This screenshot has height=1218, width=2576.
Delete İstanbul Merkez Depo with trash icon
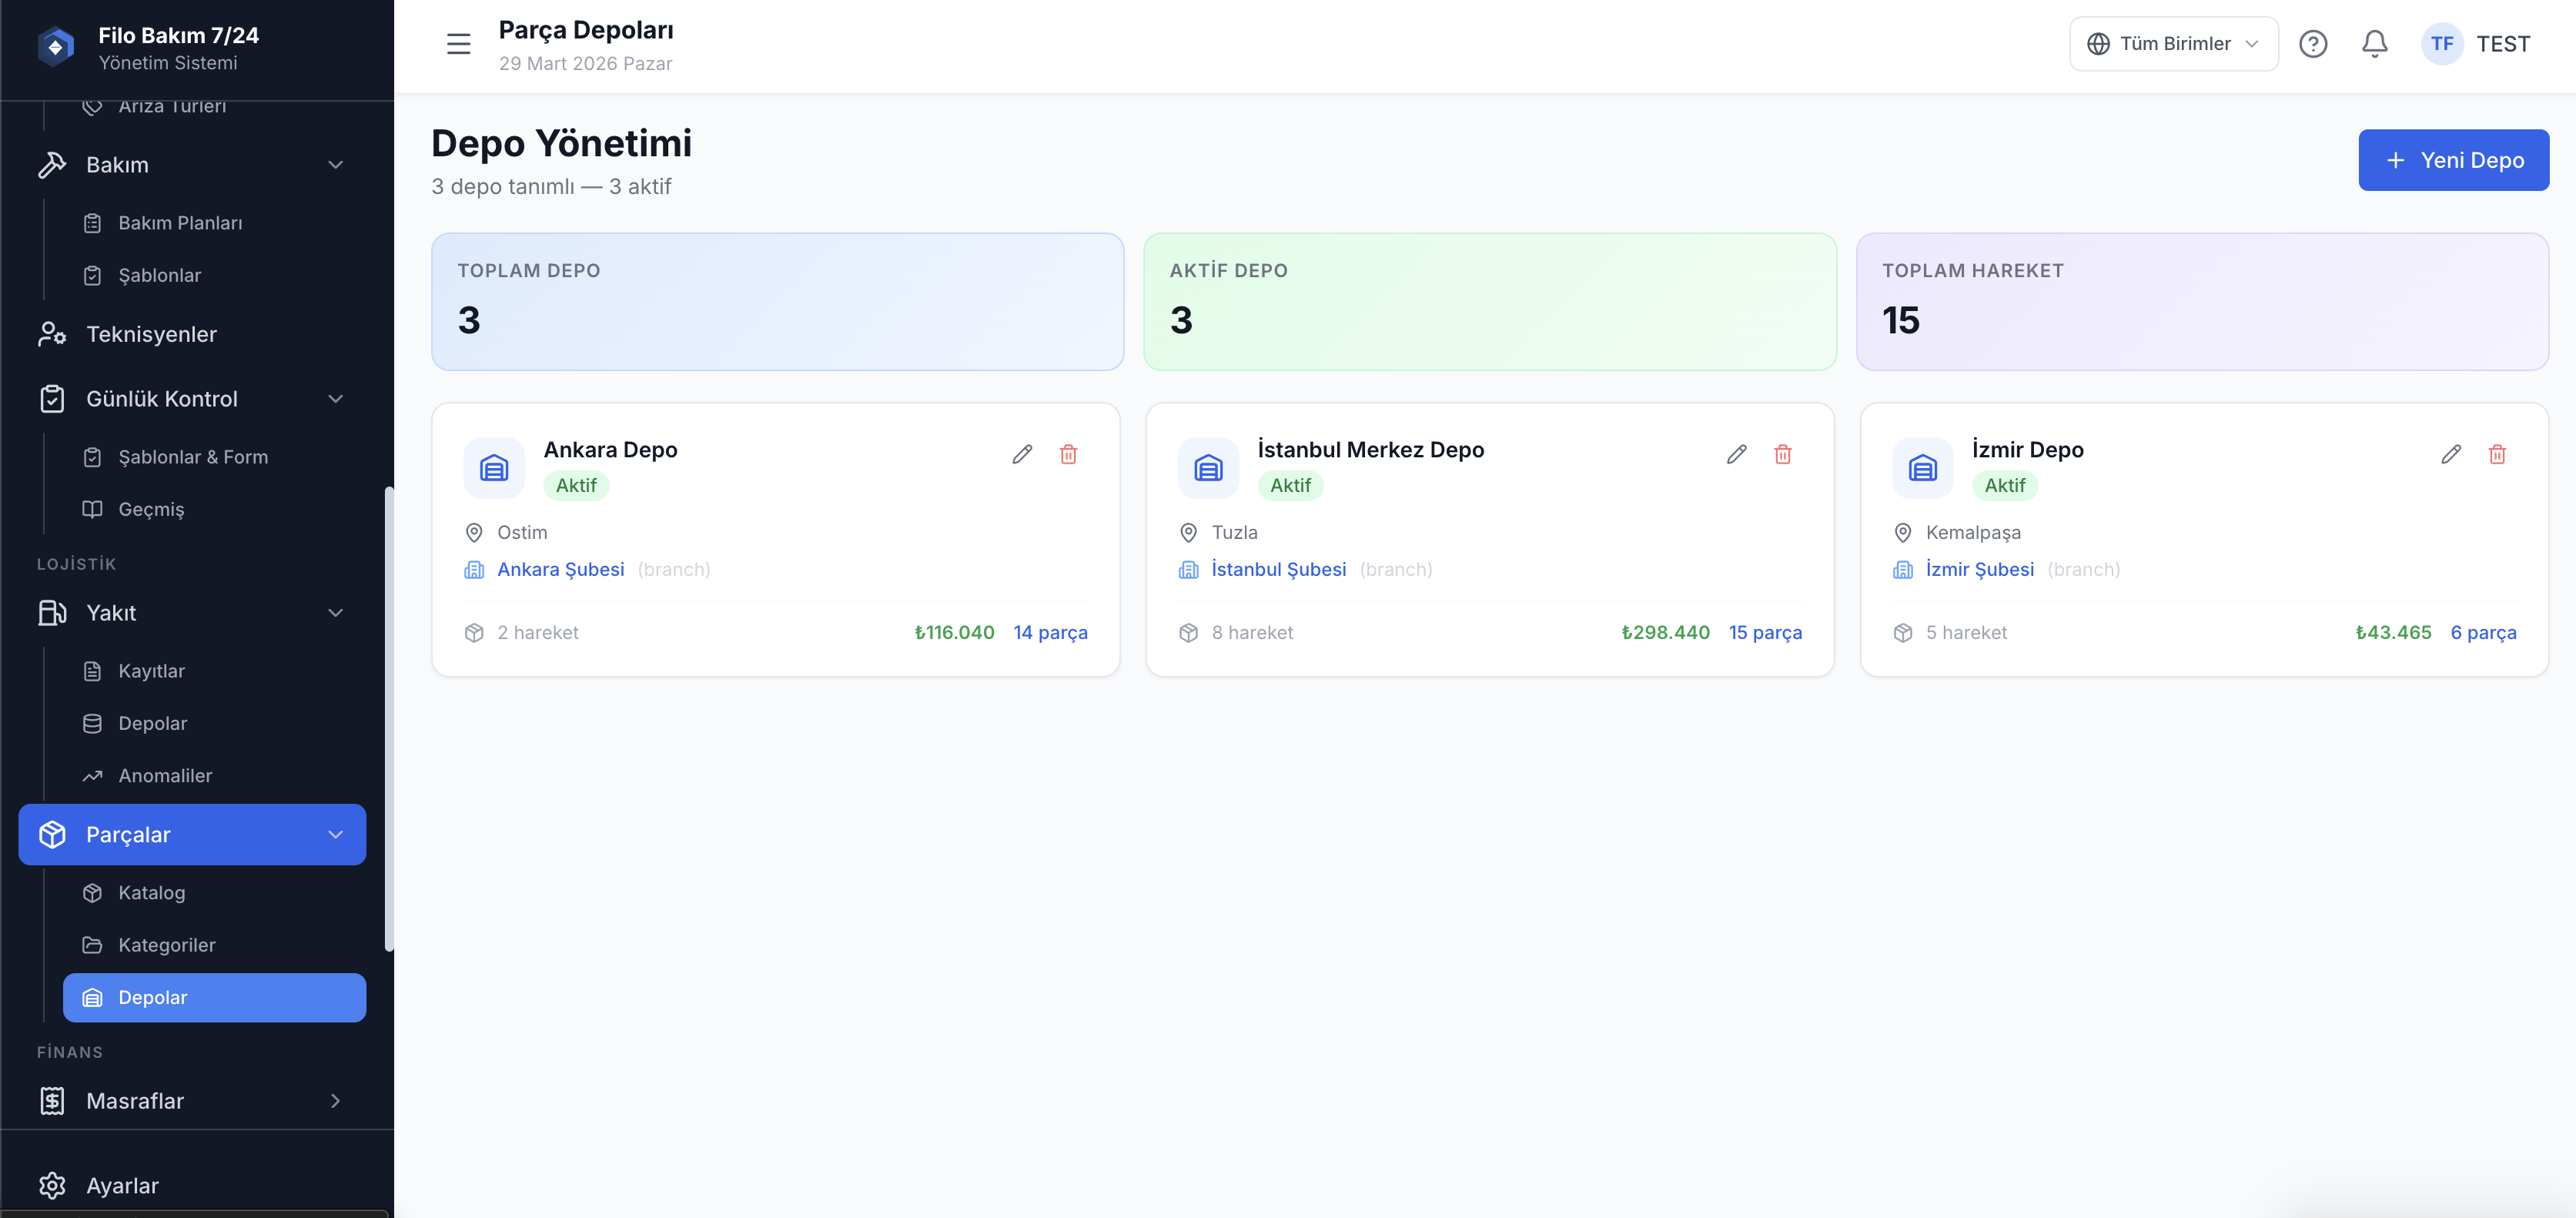[x=1782, y=454]
